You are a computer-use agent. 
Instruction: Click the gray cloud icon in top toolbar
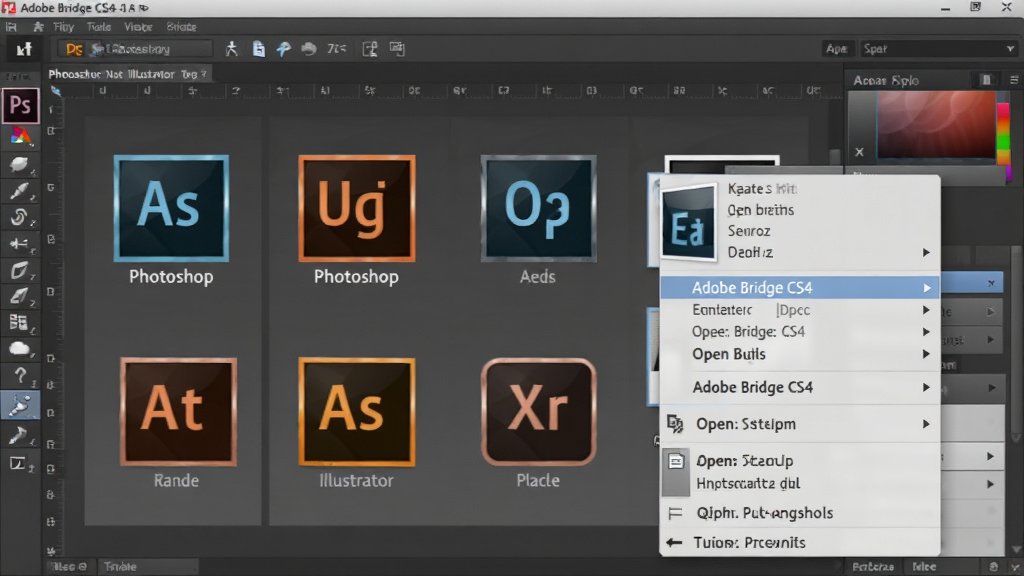[x=309, y=49]
